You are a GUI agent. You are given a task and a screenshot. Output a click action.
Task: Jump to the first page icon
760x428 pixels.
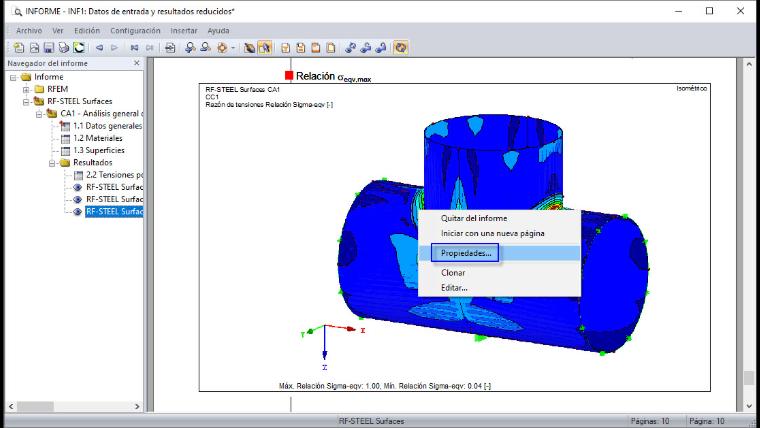[x=134, y=48]
